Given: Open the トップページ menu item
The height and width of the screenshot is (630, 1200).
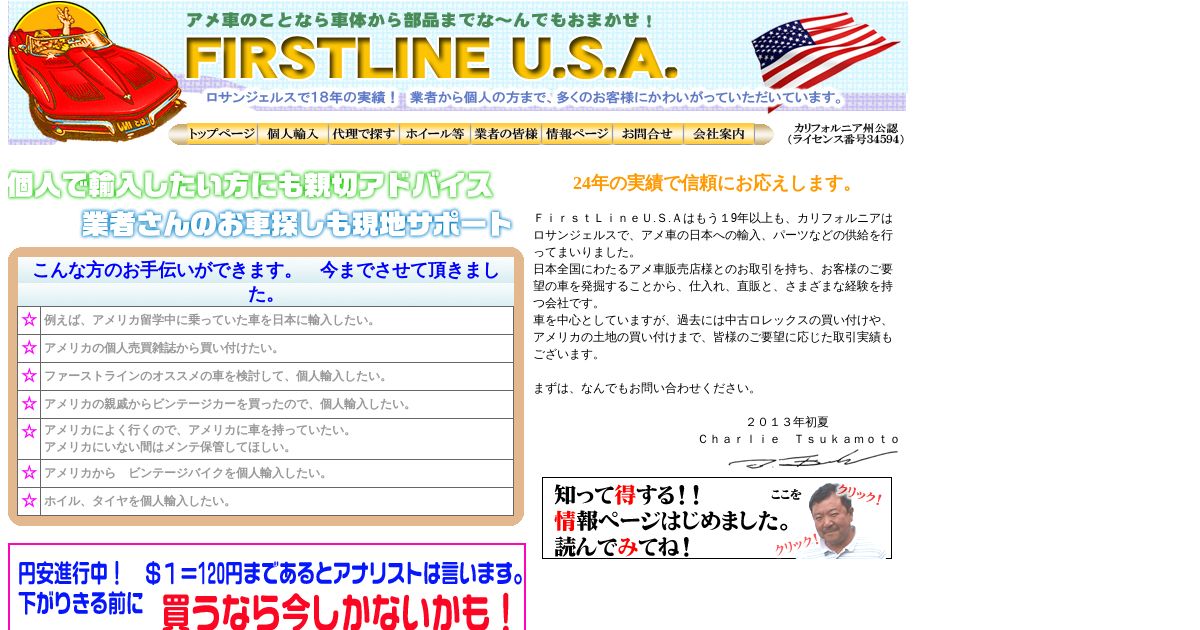Looking at the screenshot, I should 221,134.
